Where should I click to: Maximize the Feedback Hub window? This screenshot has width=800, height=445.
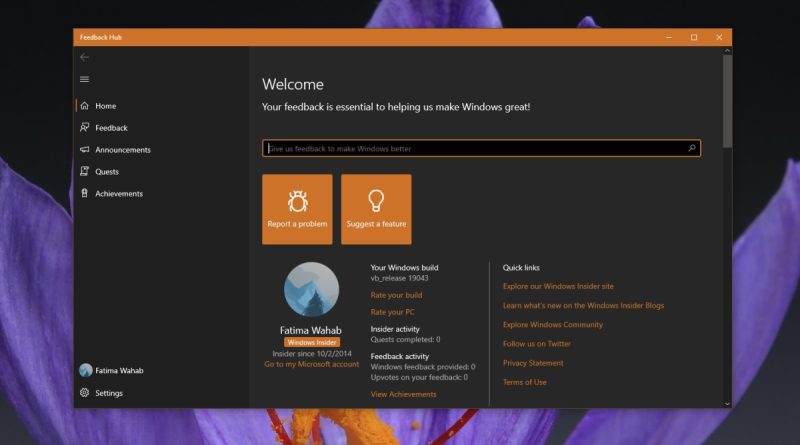(694, 37)
